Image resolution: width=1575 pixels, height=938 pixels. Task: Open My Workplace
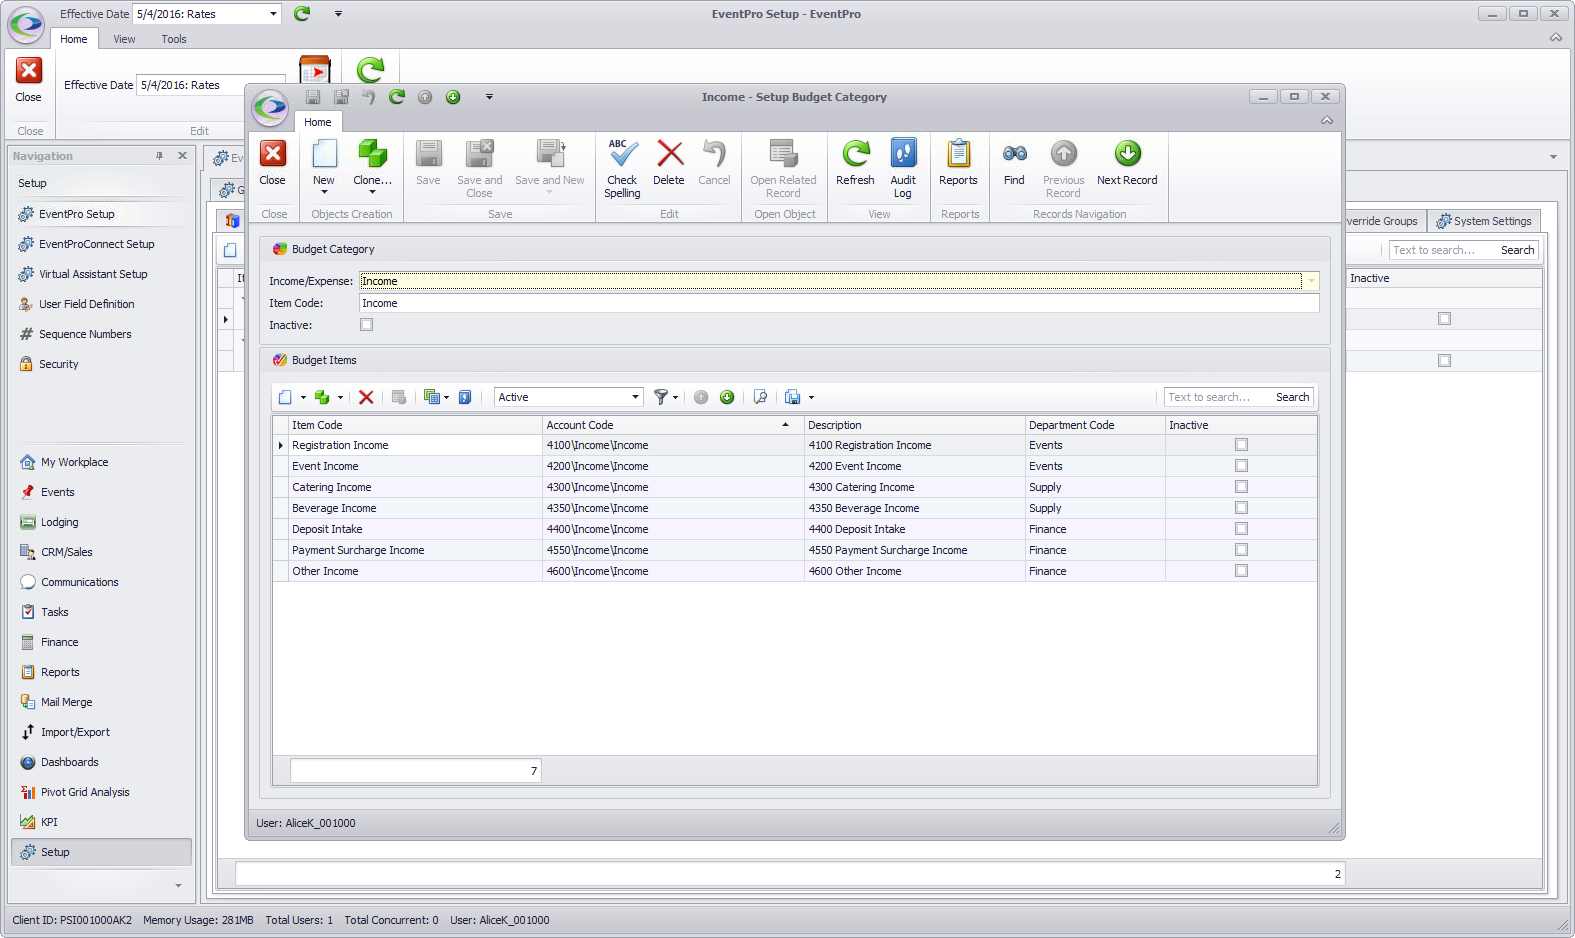pos(74,462)
